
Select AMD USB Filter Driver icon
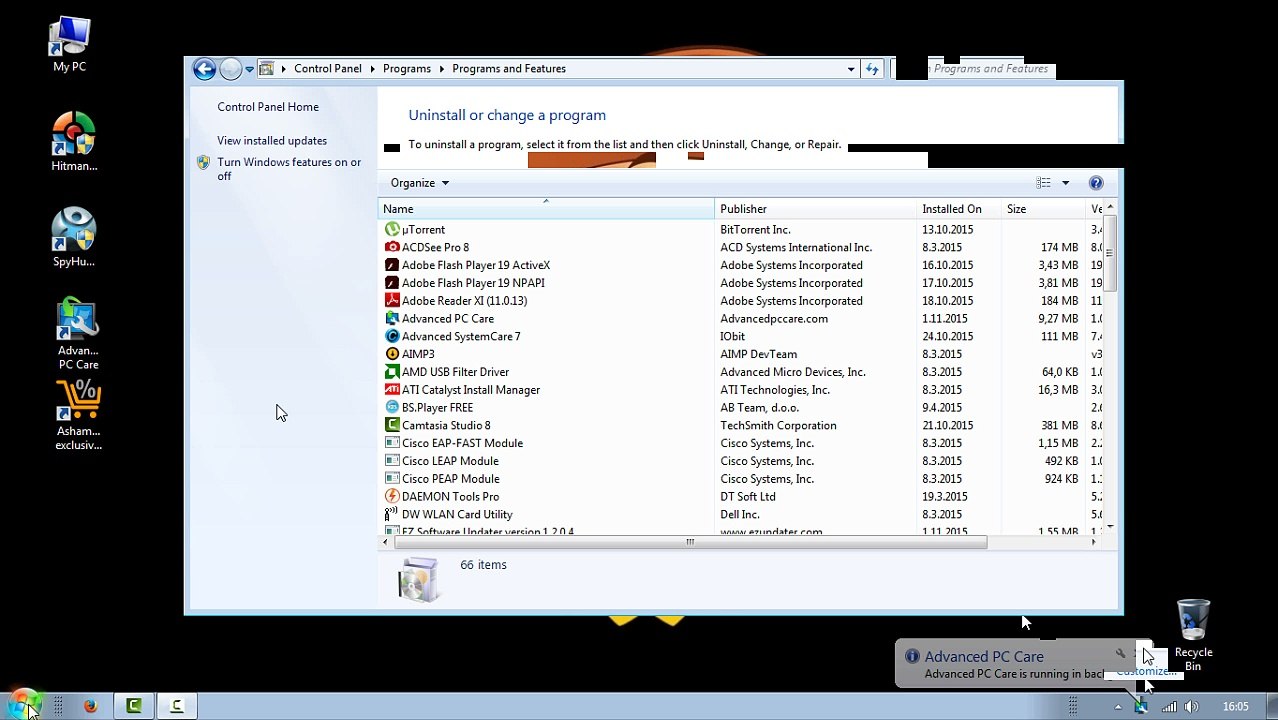click(x=392, y=372)
